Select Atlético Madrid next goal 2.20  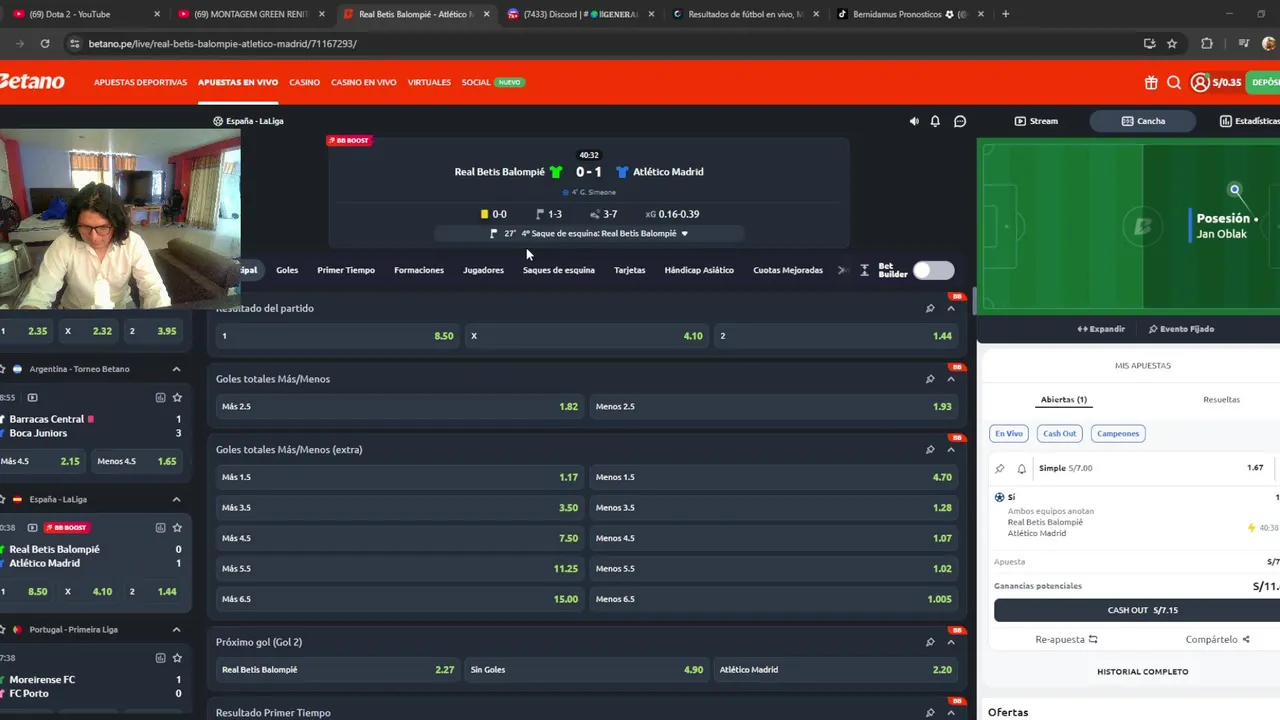(835, 670)
